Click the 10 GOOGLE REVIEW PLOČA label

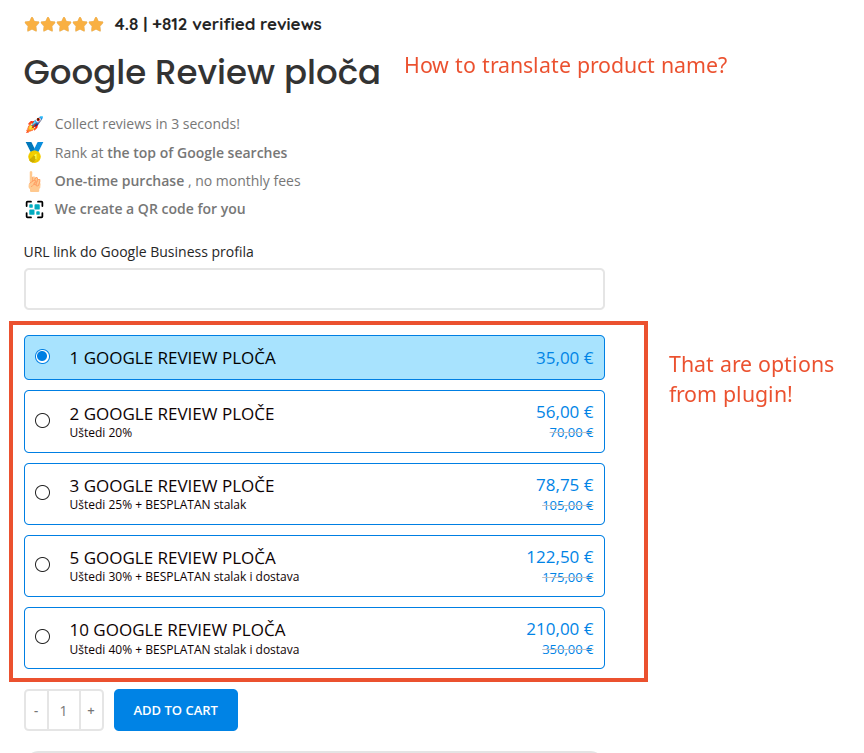pyautogui.click(x=177, y=630)
